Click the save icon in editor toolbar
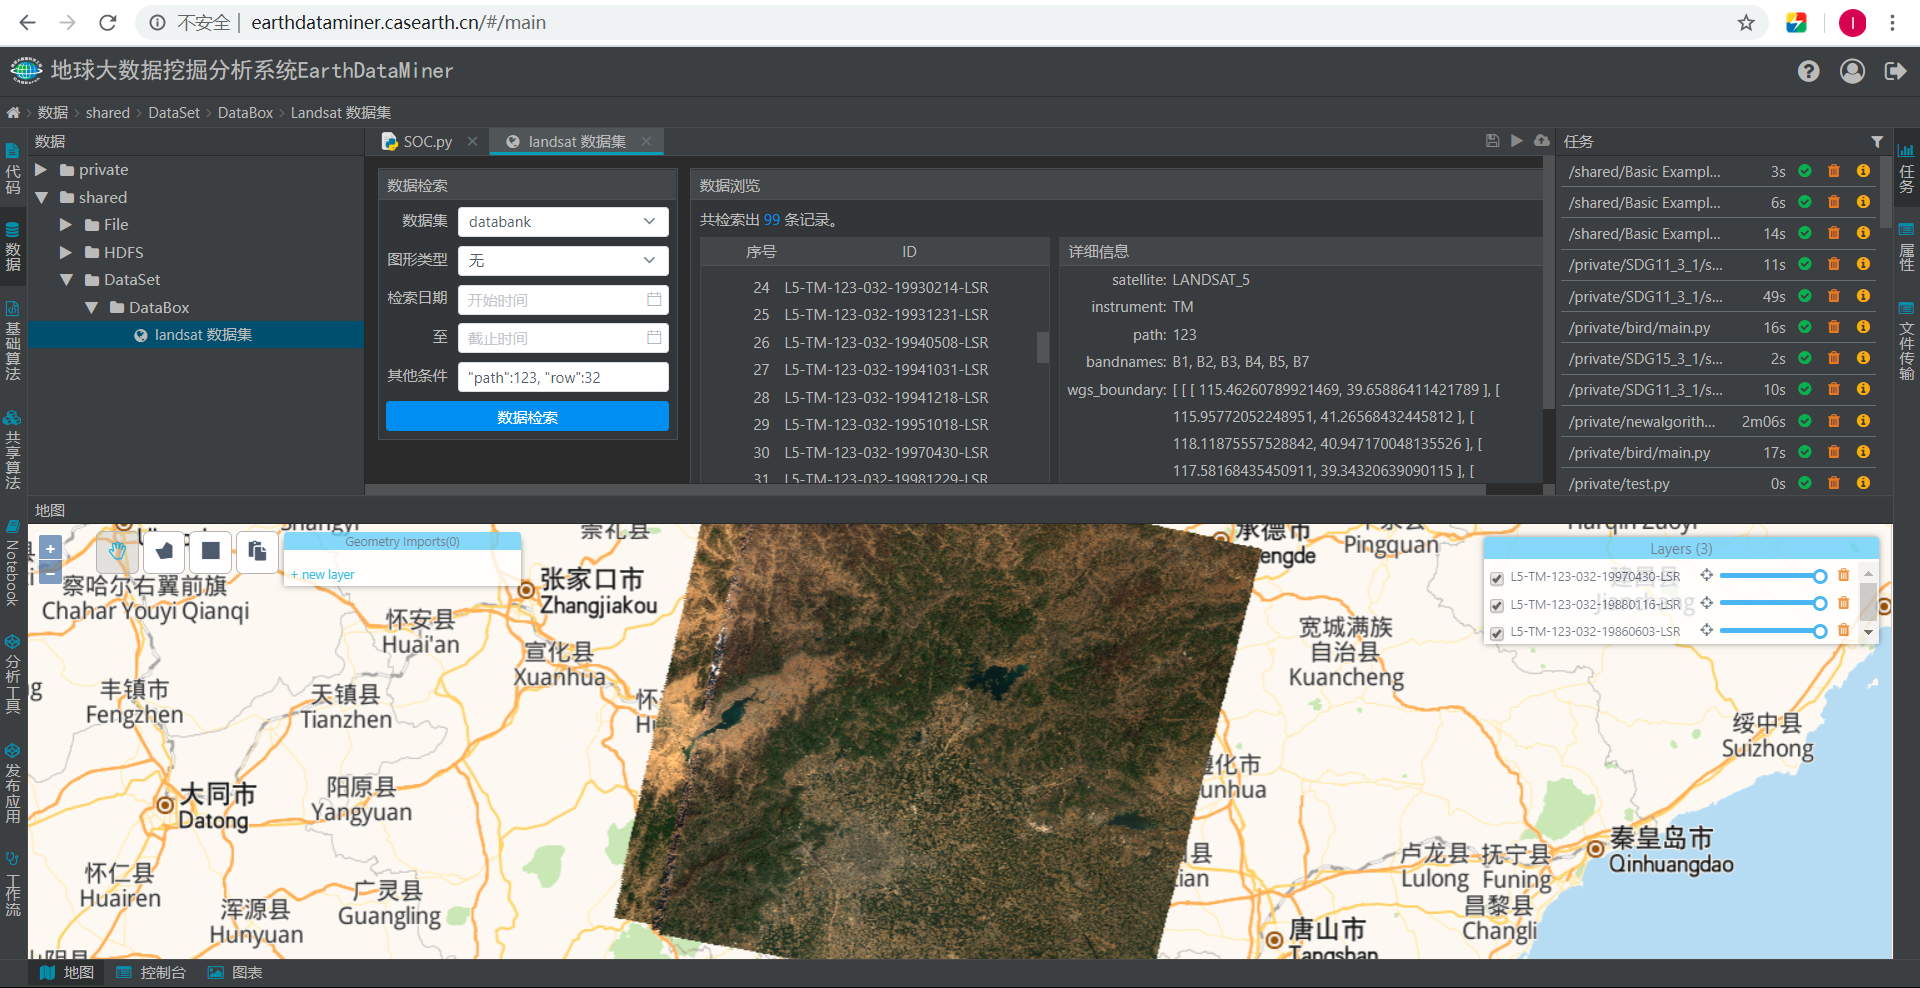 pyautogui.click(x=1492, y=141)
